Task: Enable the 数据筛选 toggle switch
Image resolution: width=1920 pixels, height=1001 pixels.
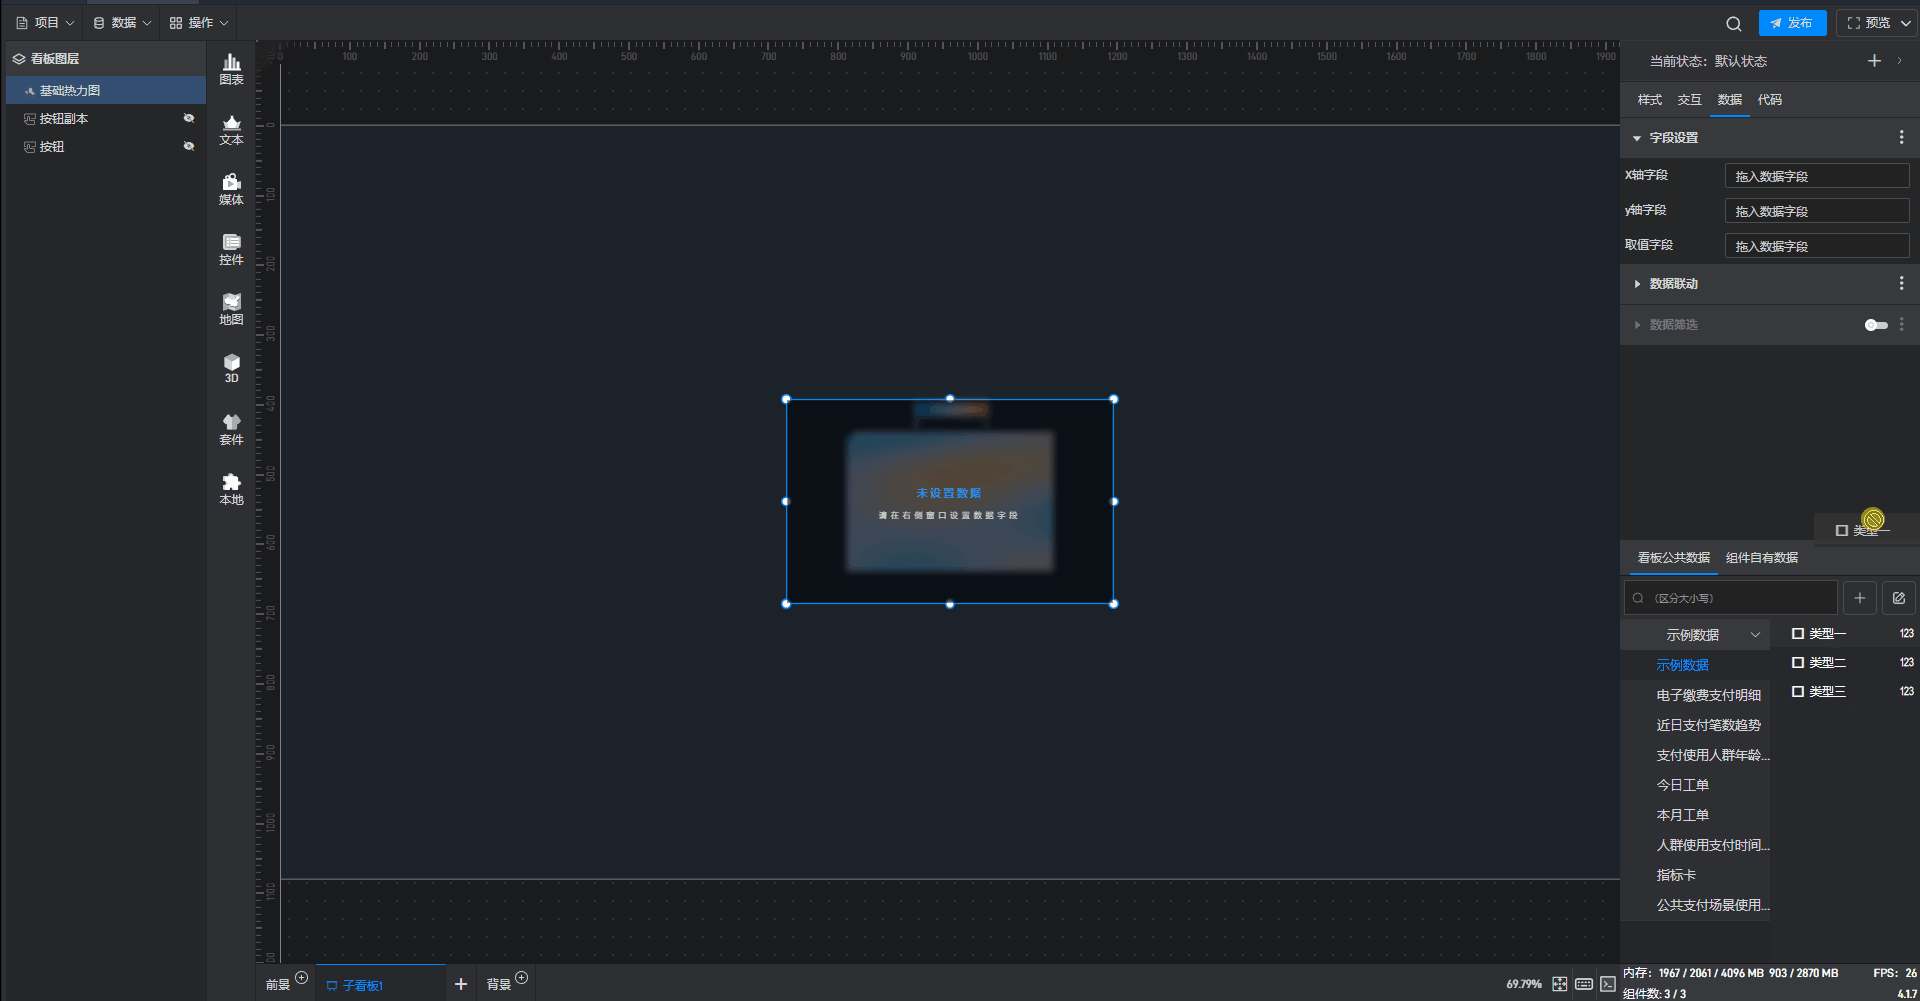Action: pos(1875,325)
